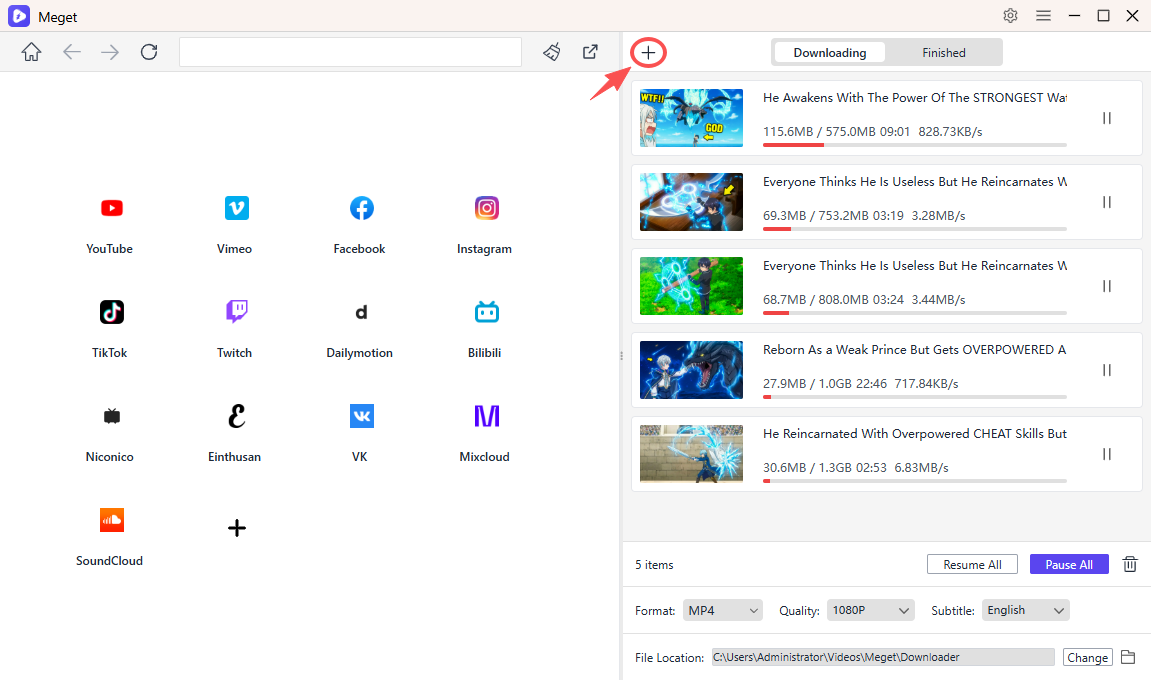Open the download folder location

pyautogui.click(x=1128, y=657)
